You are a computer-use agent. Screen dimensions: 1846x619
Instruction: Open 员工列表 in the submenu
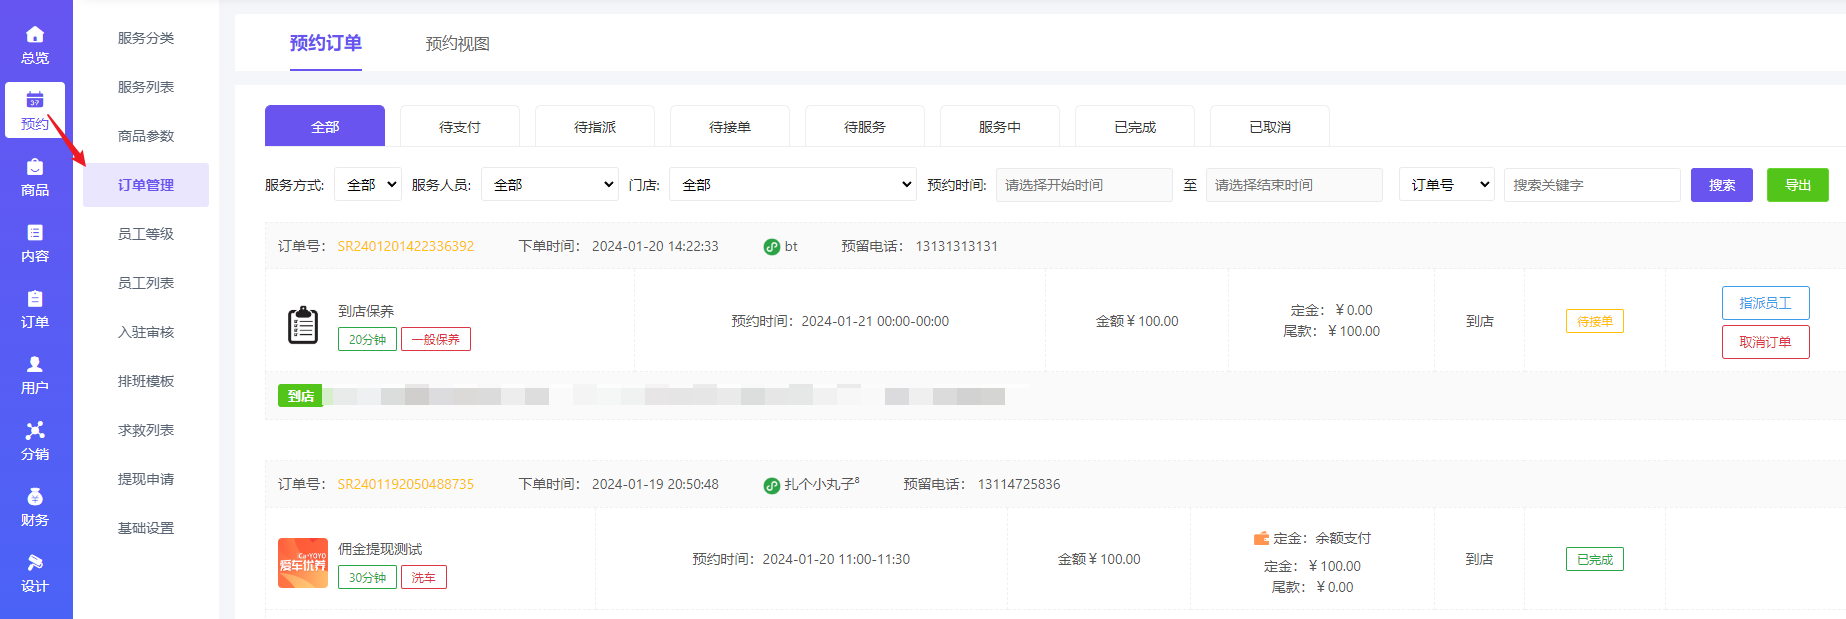(146, 283)
